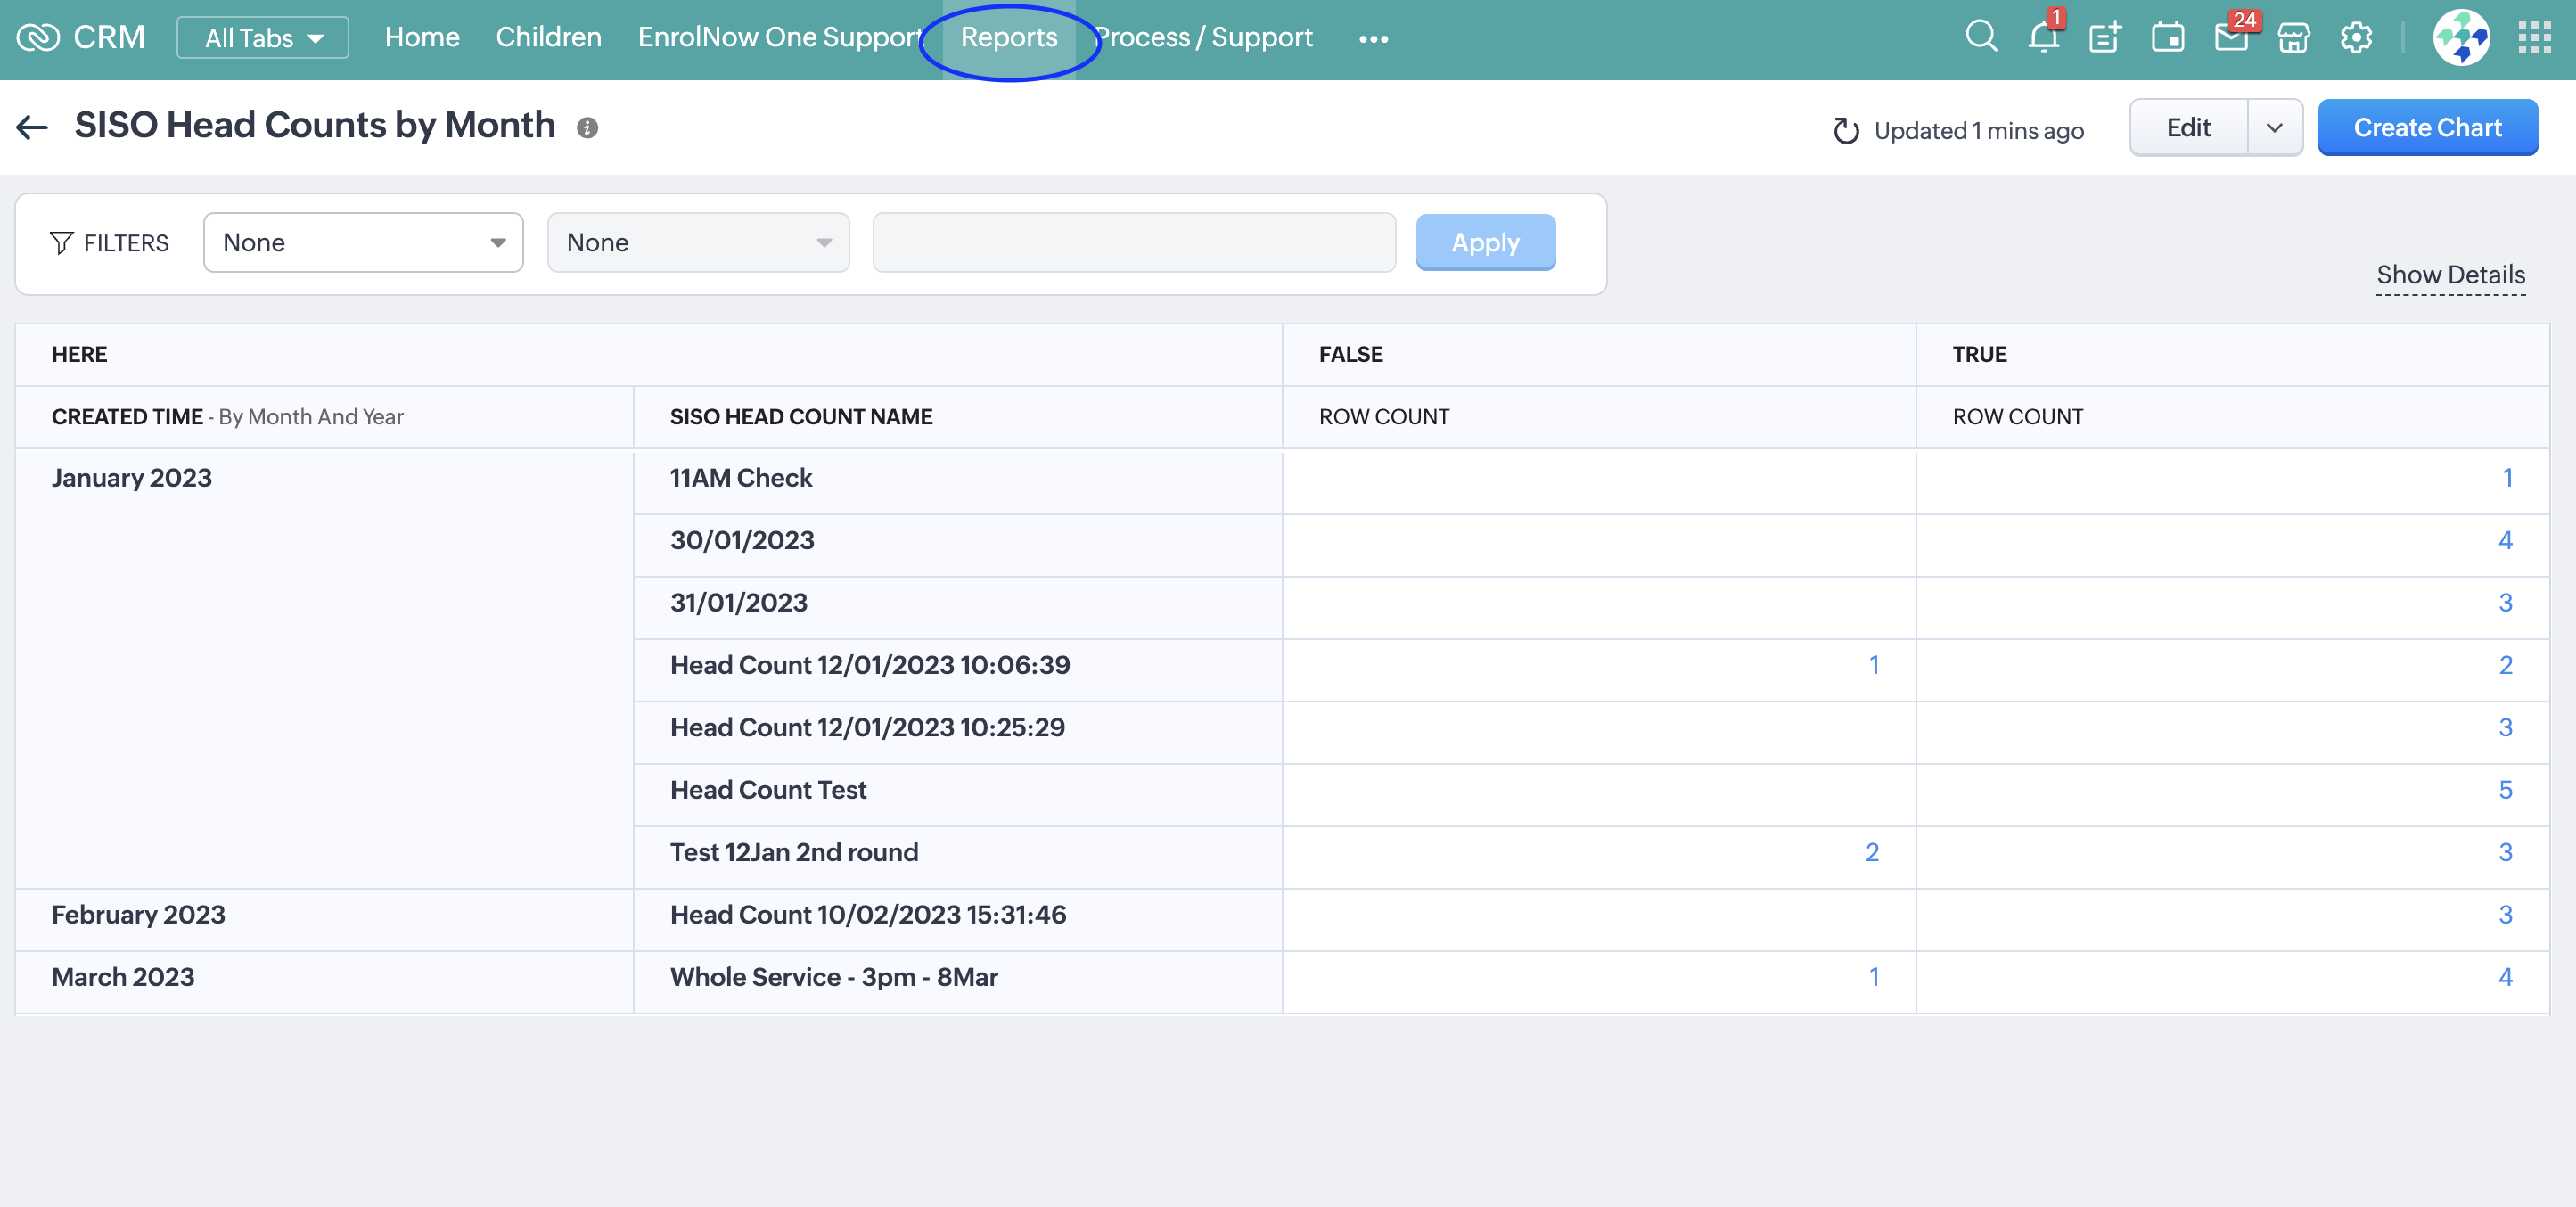Click the back arrow beside report title
This screenshot has width=2576, height=1207.
[33, 127]
